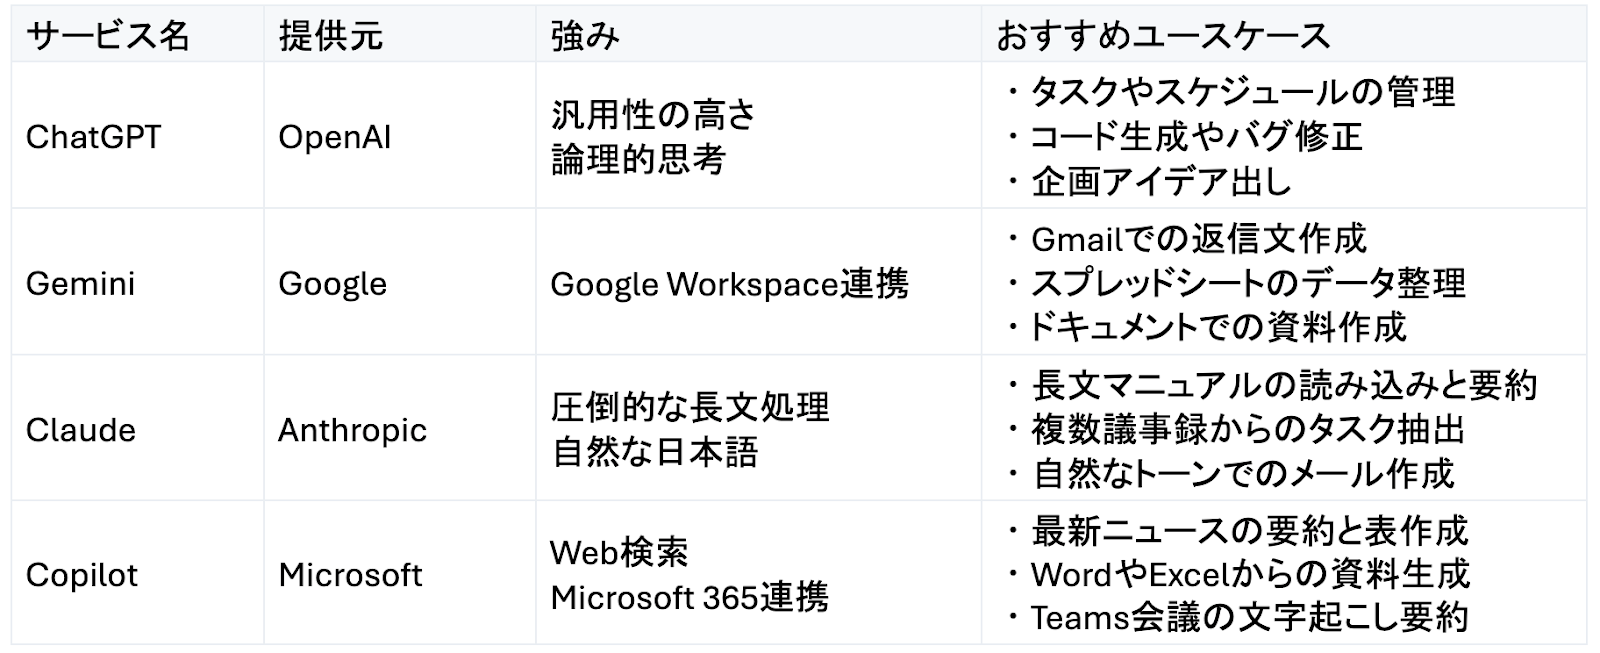
Task: Click the 提供元 column header
Action: click(331, 36)
